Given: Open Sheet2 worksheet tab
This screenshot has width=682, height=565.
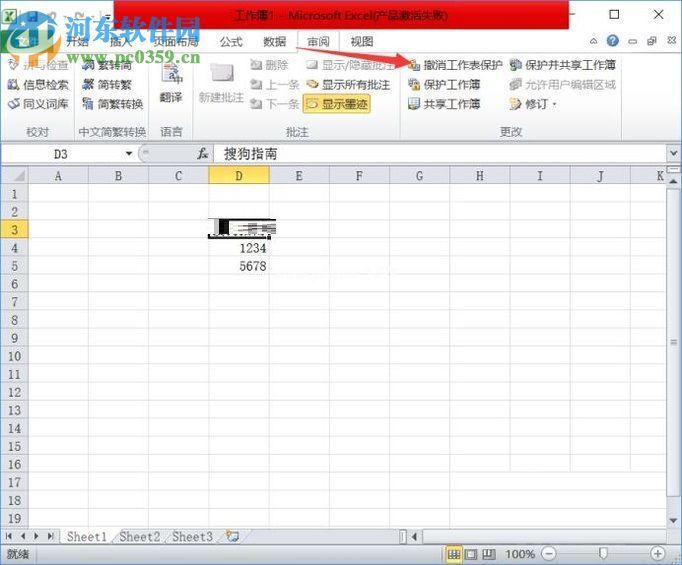Looking at the screenshot, I should pos(140,537).
